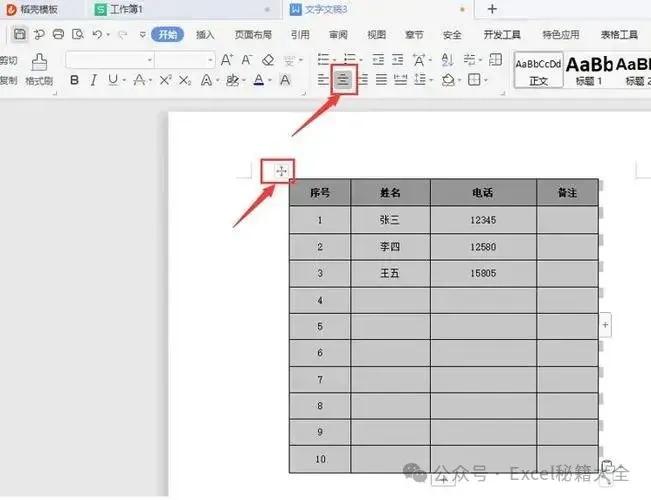
Task: Click the 剪切 (Cut) button
Action: click(9, 61)
